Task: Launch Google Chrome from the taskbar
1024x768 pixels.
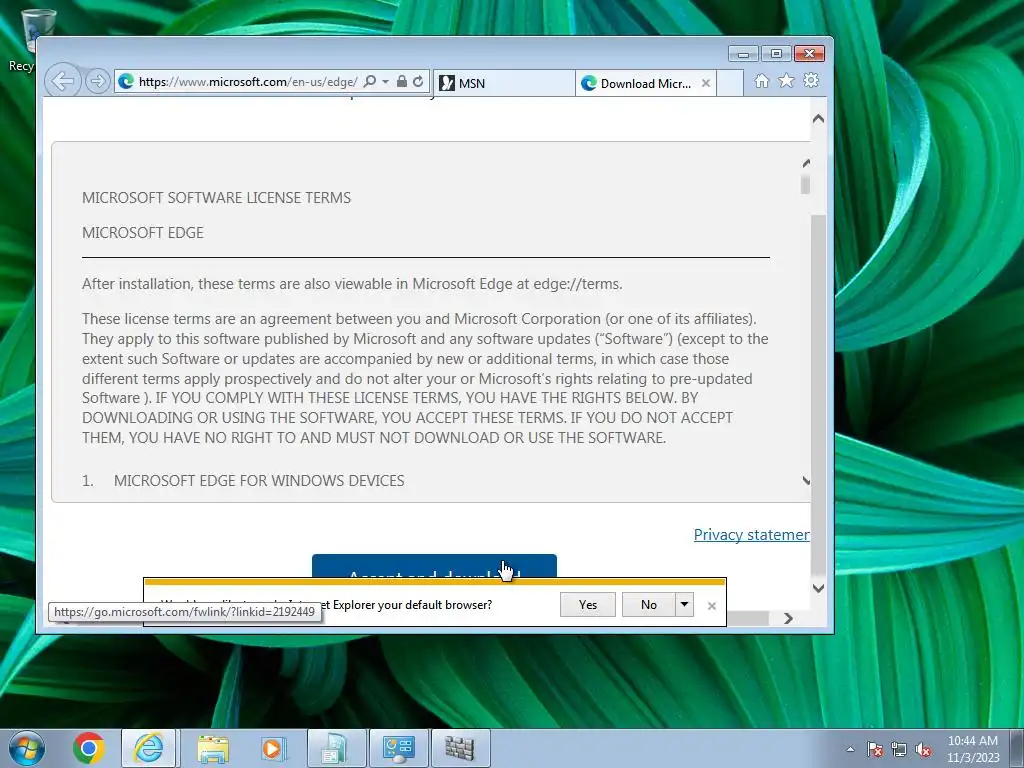Action: click(89, 748)
